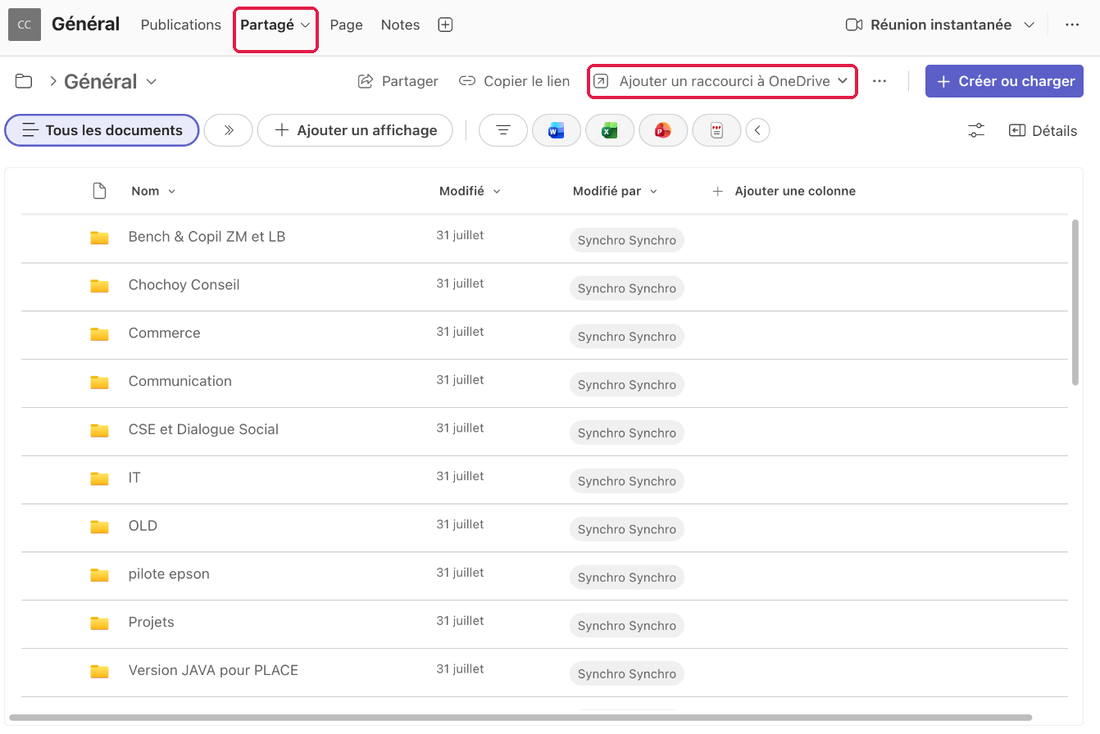Open the ellipsis menu after Ajouter un raccourci

coord(879,81)
